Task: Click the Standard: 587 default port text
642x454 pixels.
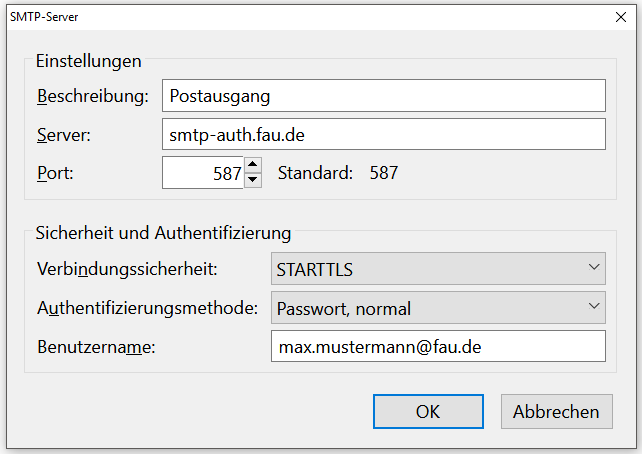Action: pyautogui.click(x=338, y=173)
